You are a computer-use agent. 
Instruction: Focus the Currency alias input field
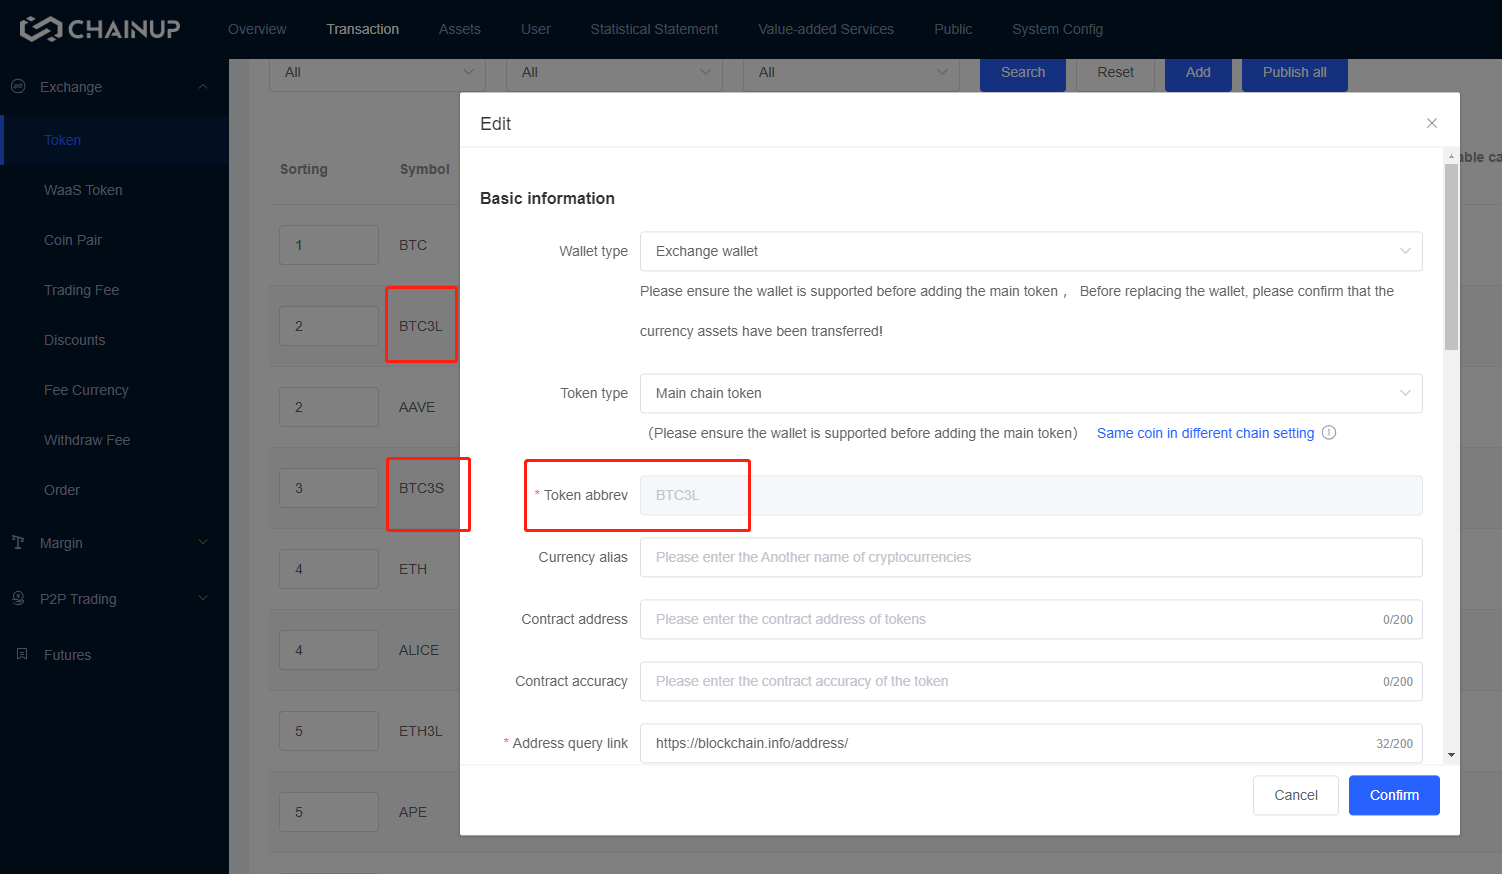point(1030,557)
